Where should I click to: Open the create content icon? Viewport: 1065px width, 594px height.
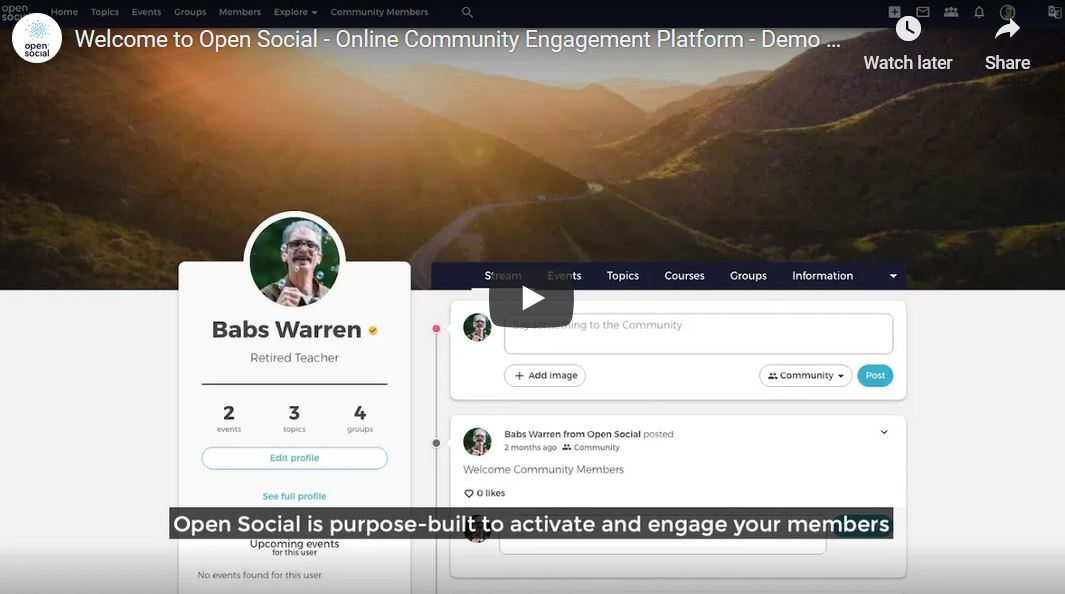click(x=893, y=12)
